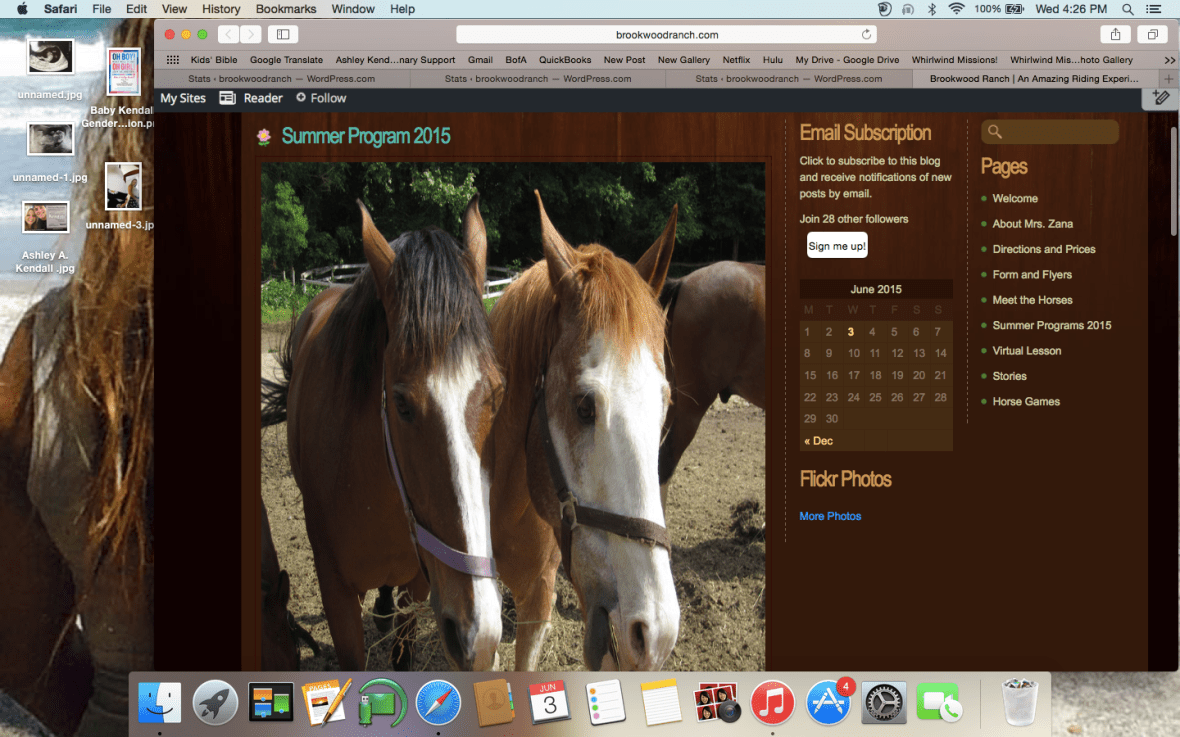1180x737 pixels.
Task: Click Follow in the WordPress toolbar
Action: coord(321,98)
